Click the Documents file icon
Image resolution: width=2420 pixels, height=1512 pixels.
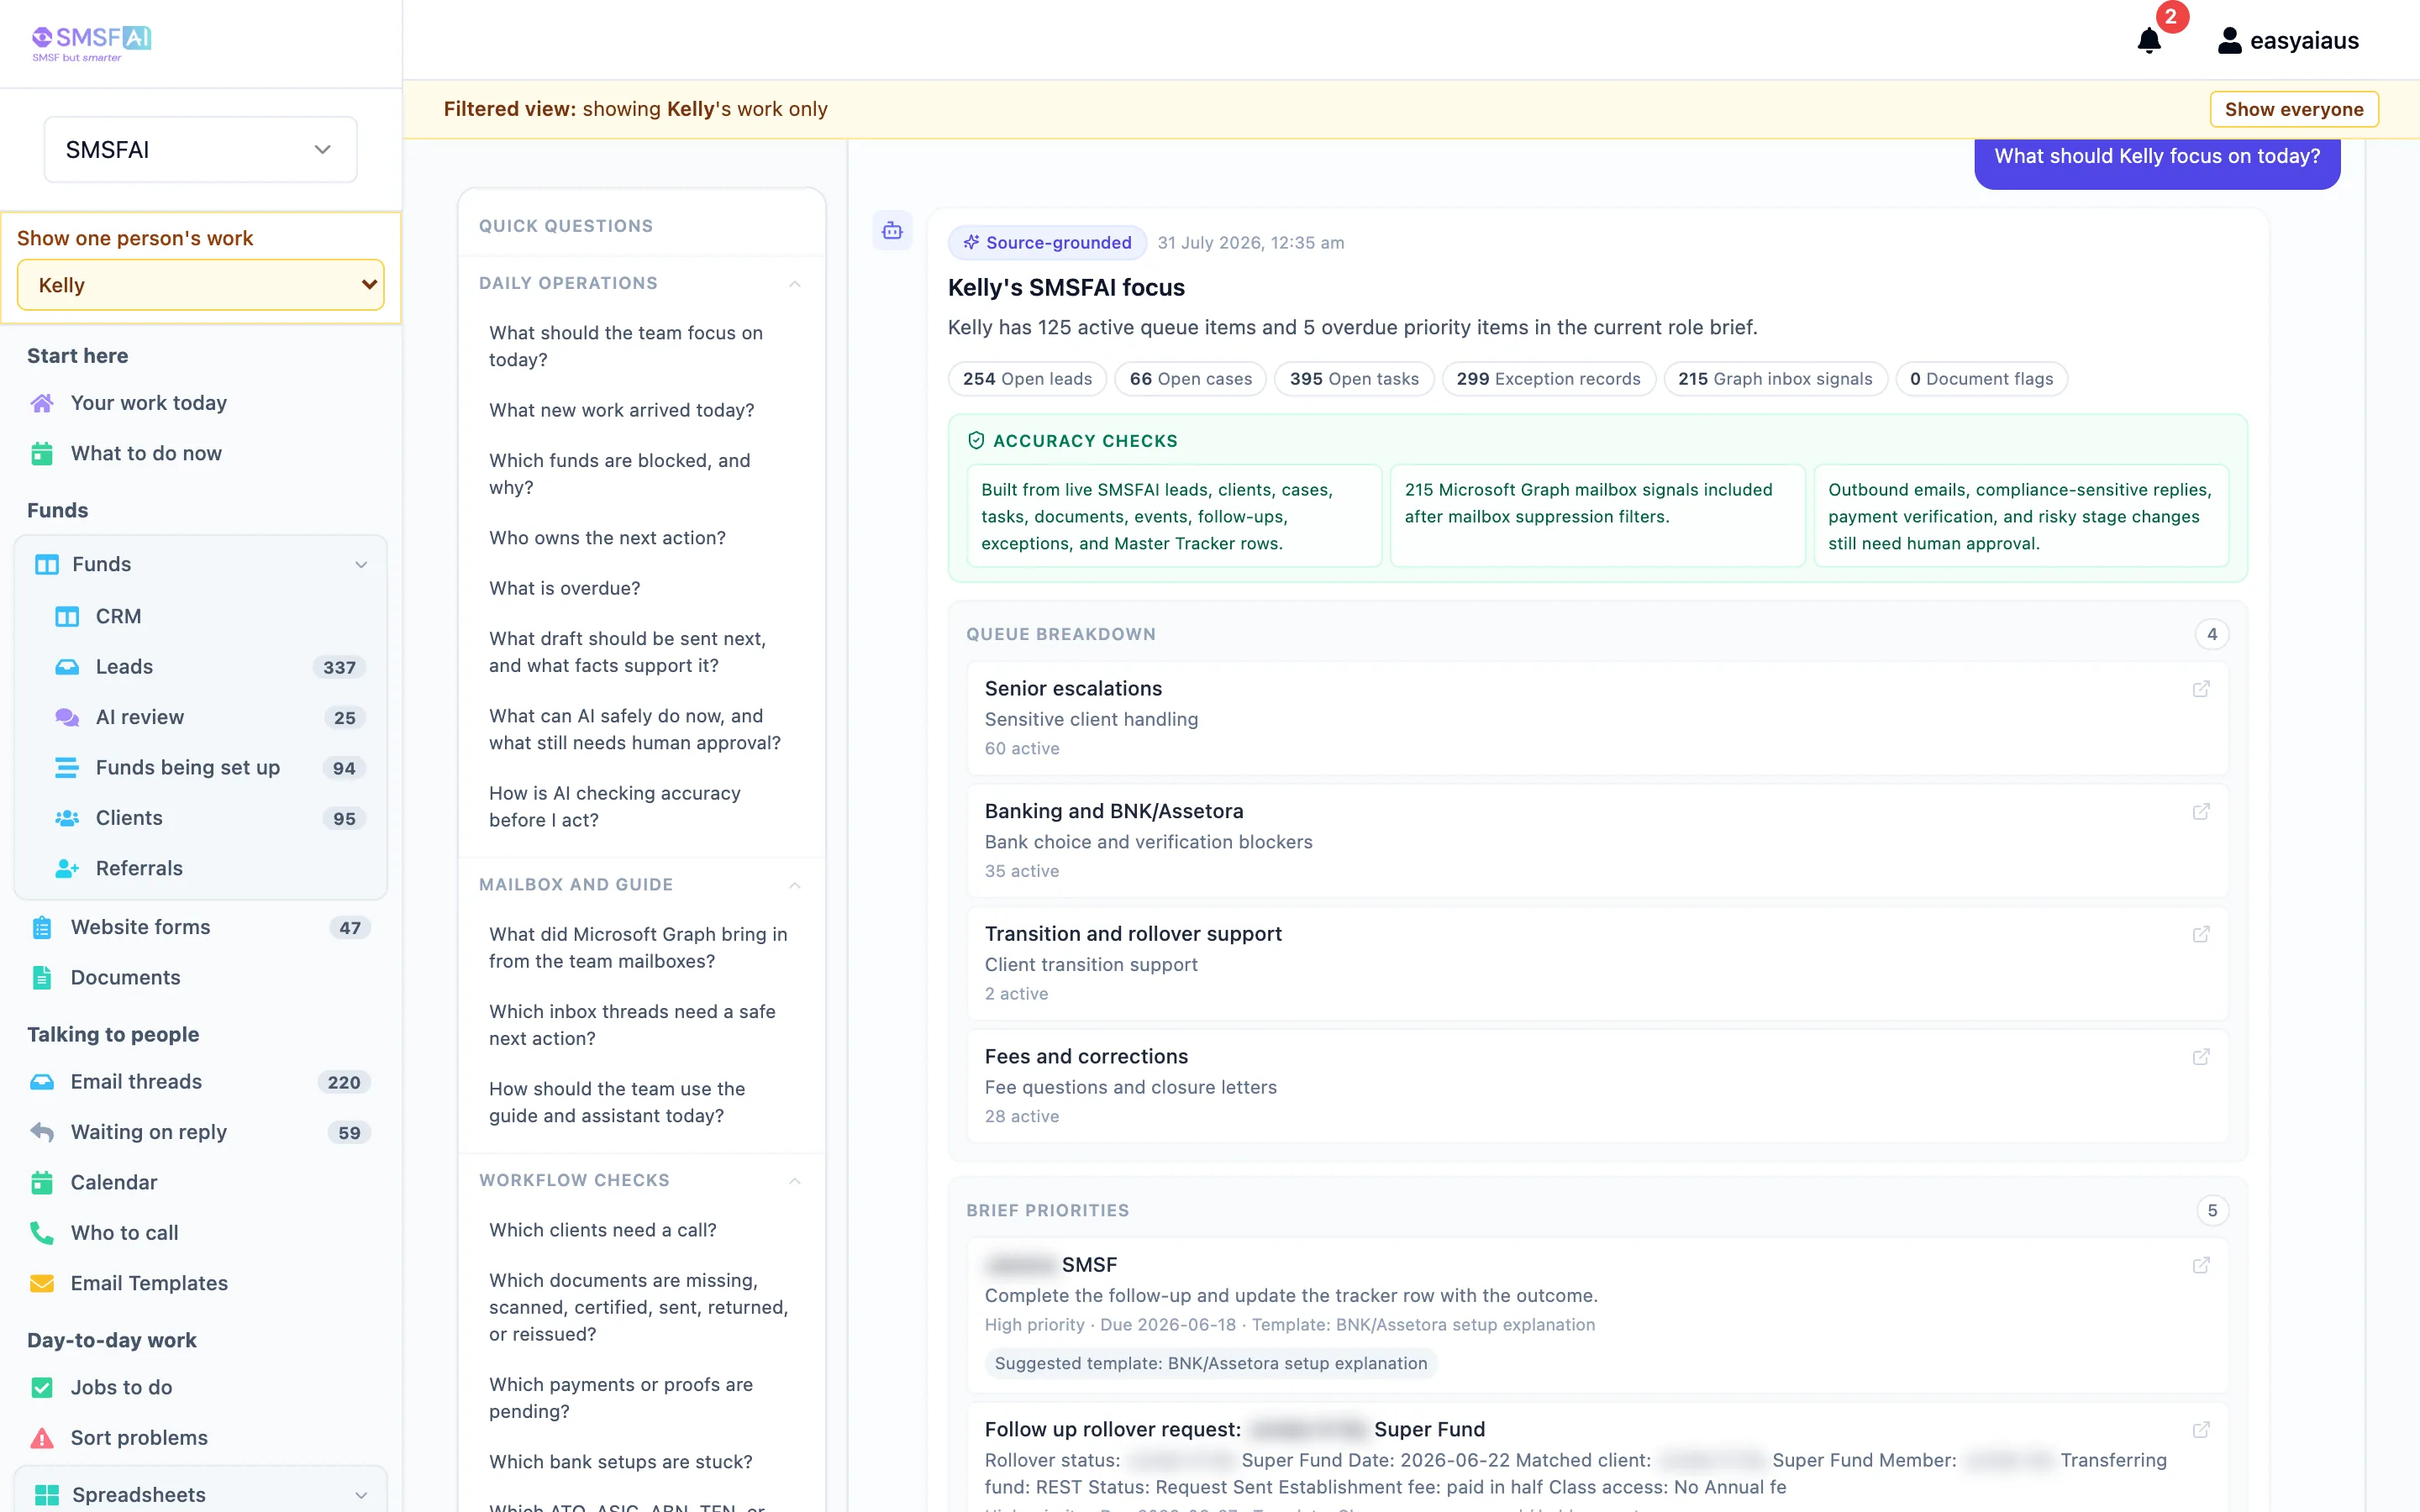42,977
